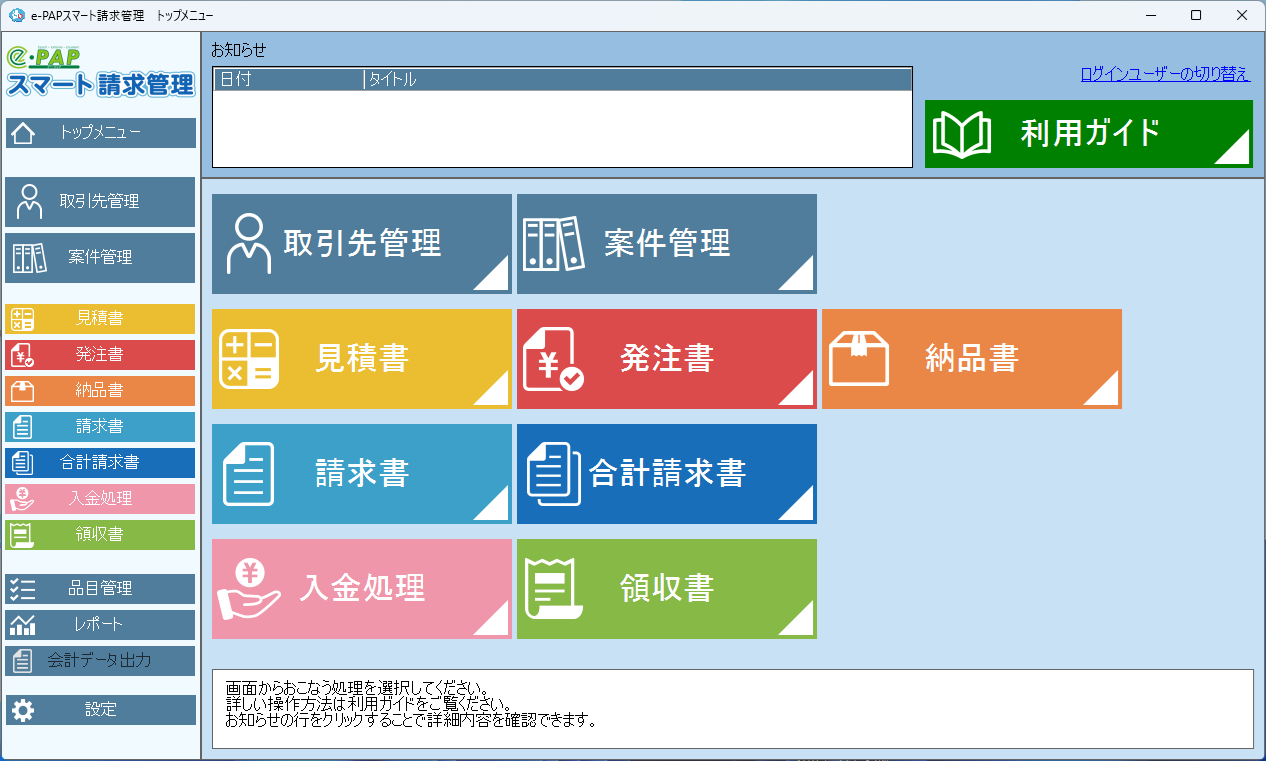Click the calculator icon on large 見積書 tile
The width and height of the screenshot is (1266, 761).
pos(249,359)
